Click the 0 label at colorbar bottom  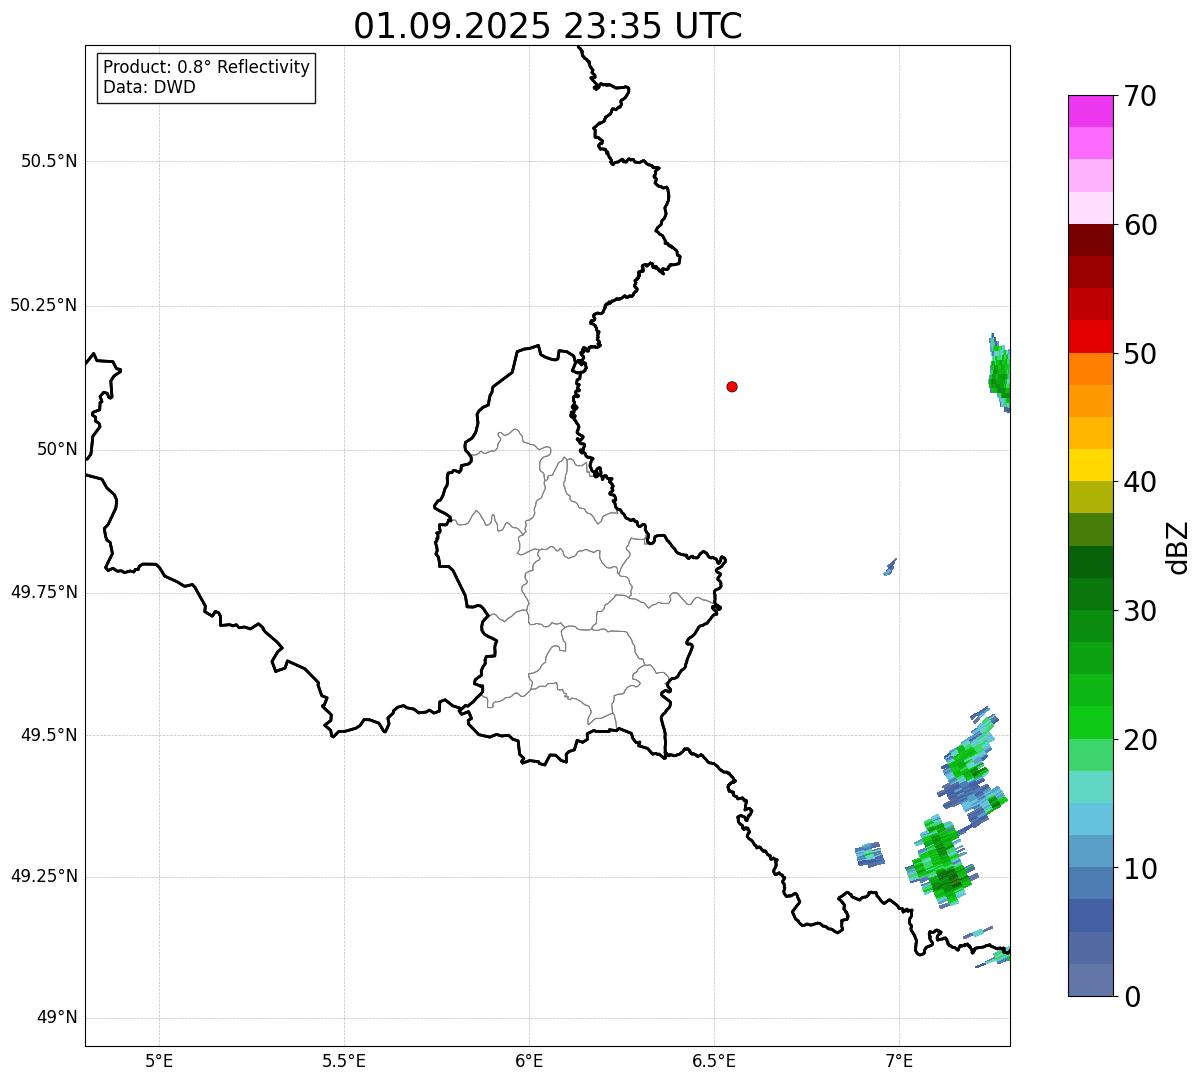pyautogui.click(x=1134, y=996)
